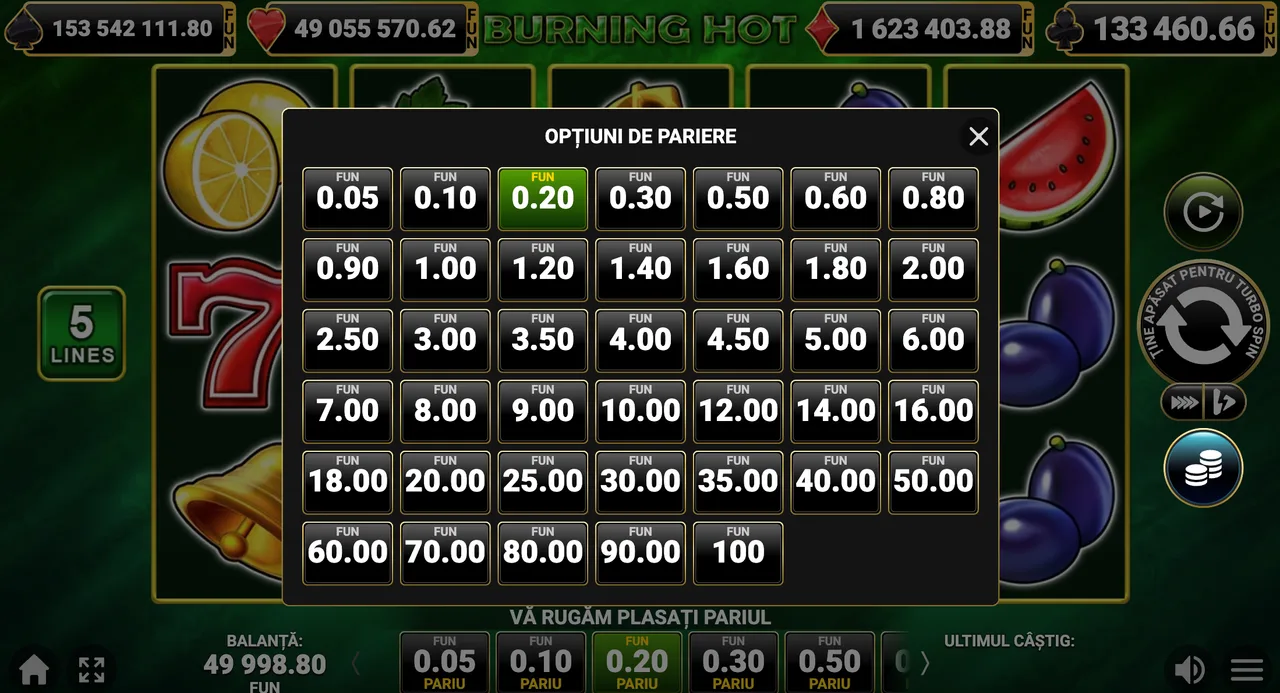This screenshot has height=693, width=1280.
Task: Spin the reels with the big arrows button
Action: click(x=1203, y=323)
